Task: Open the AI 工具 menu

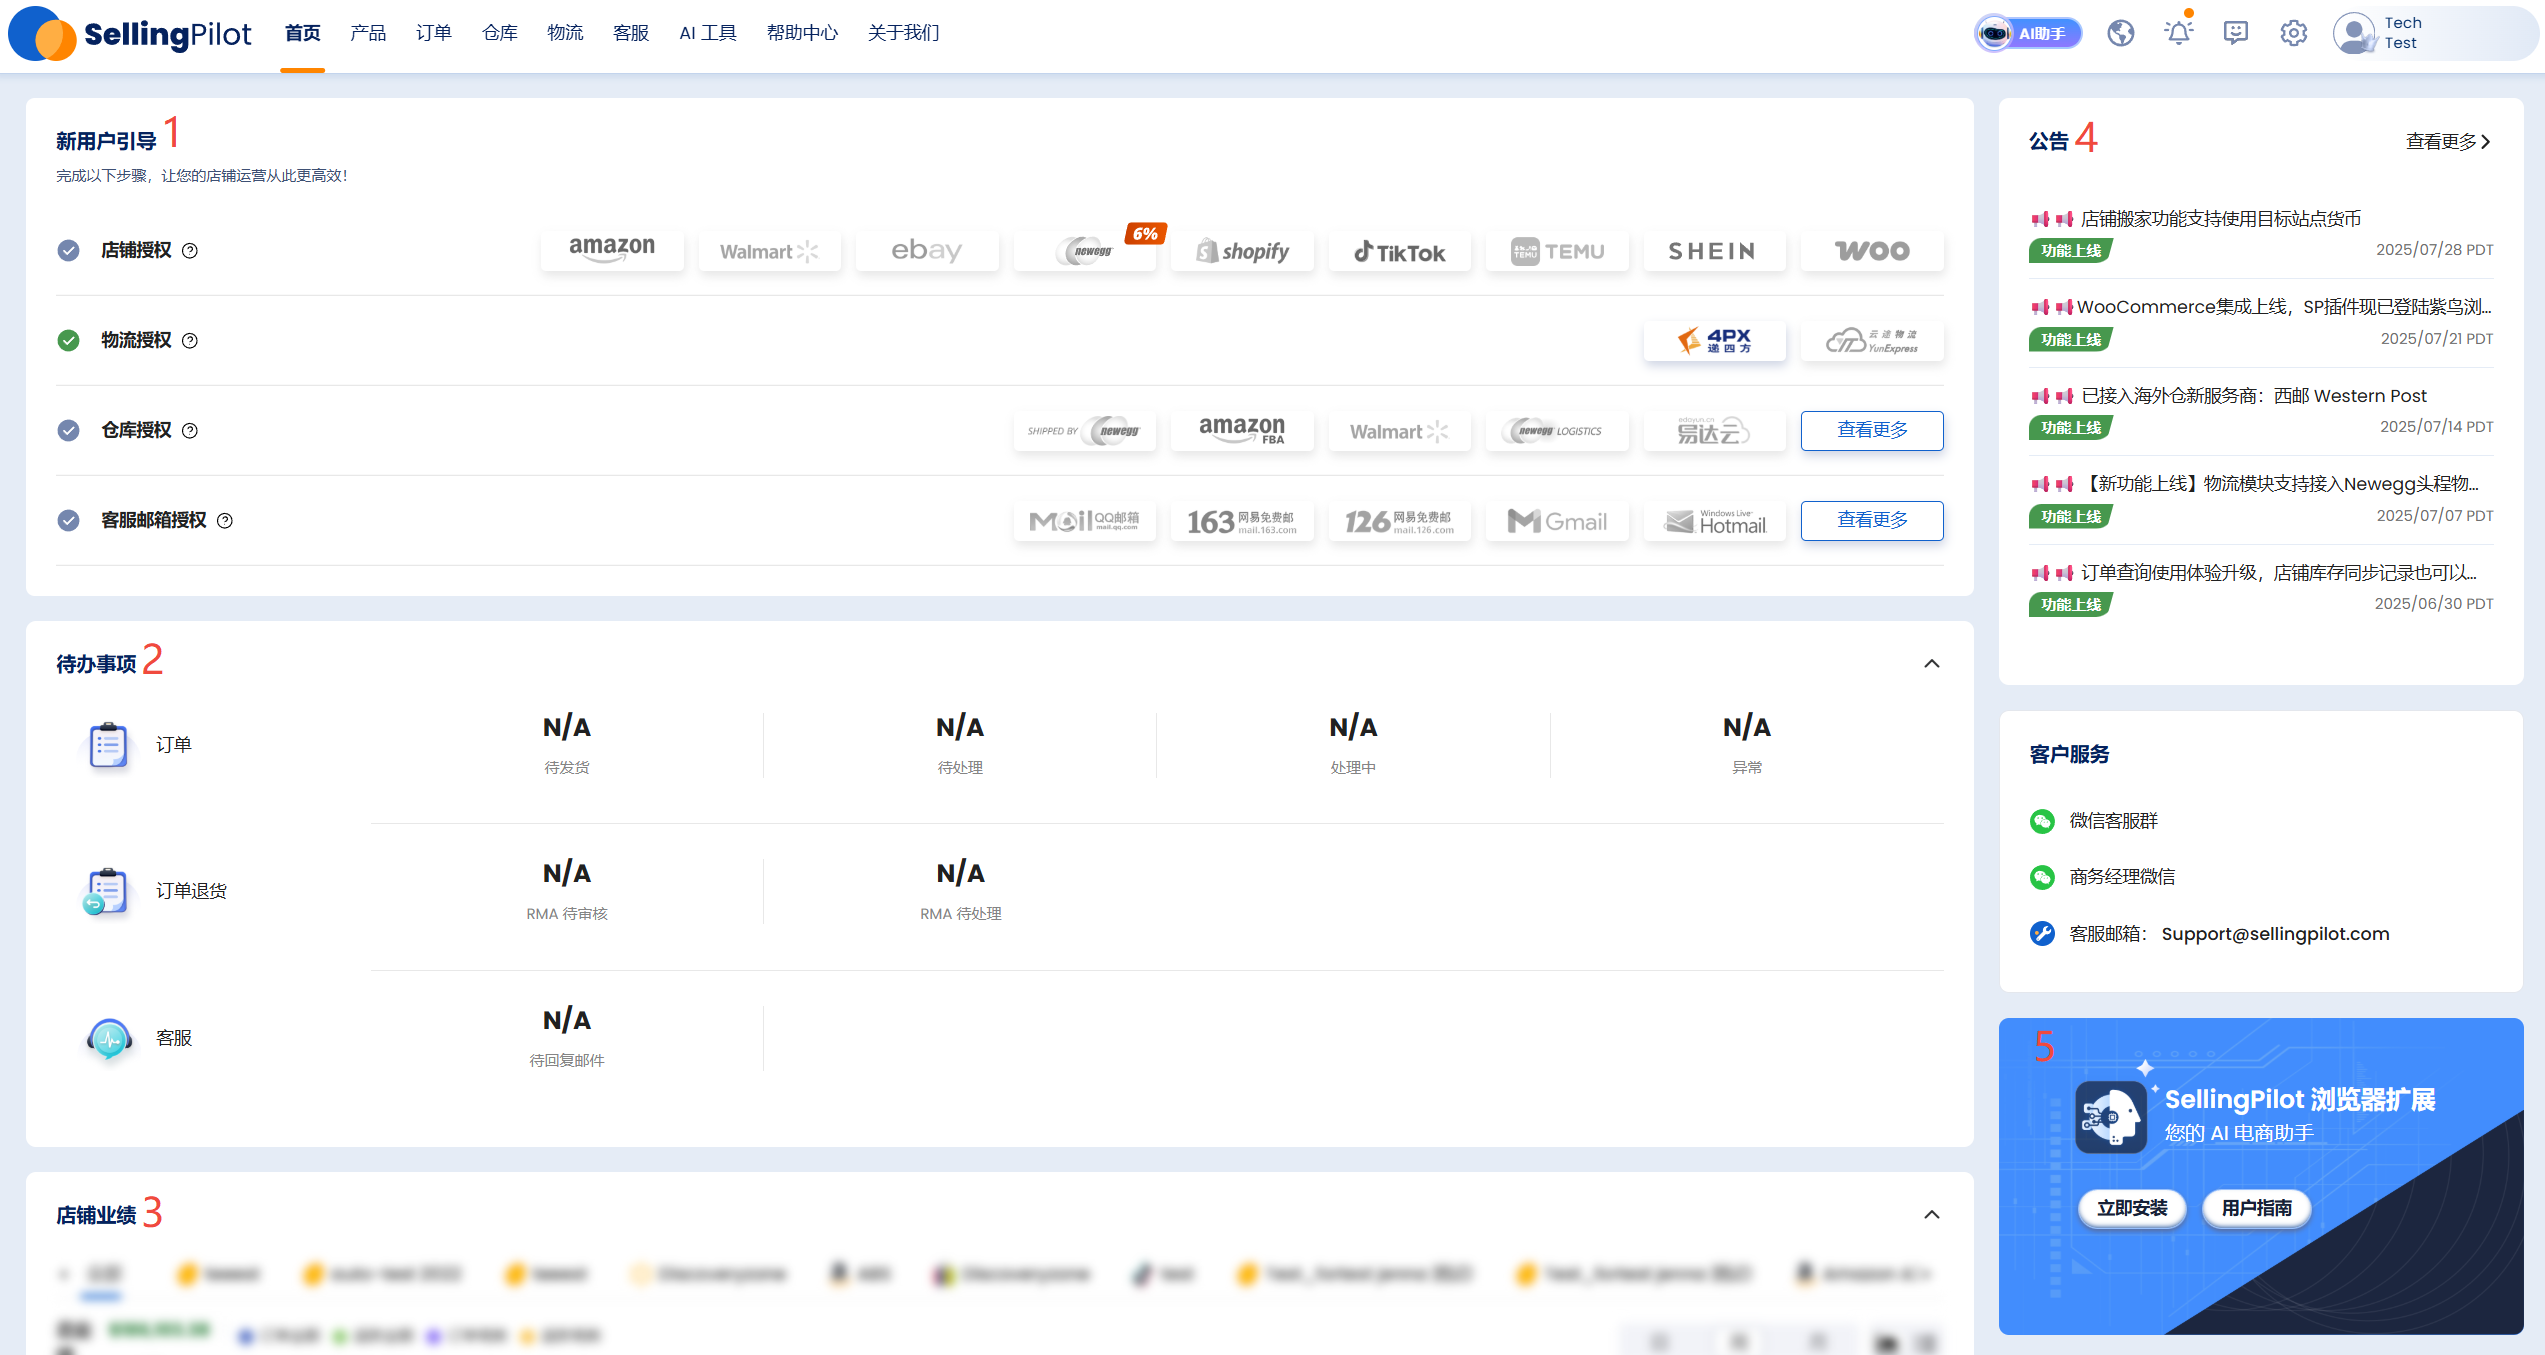Action: [708, 33]
